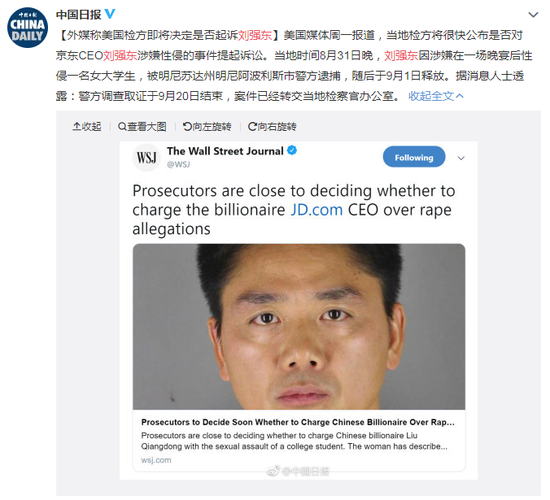
Task: Open the China Daily avatar
Action: (x=27, y=27)
